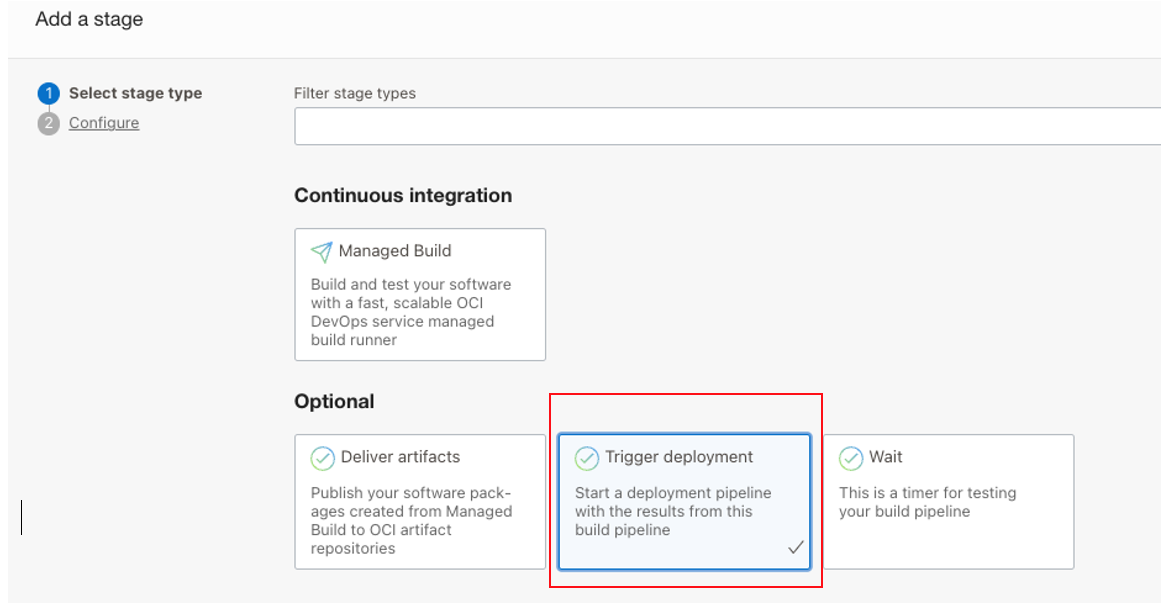Click the Optional section heading

(334, 402)
